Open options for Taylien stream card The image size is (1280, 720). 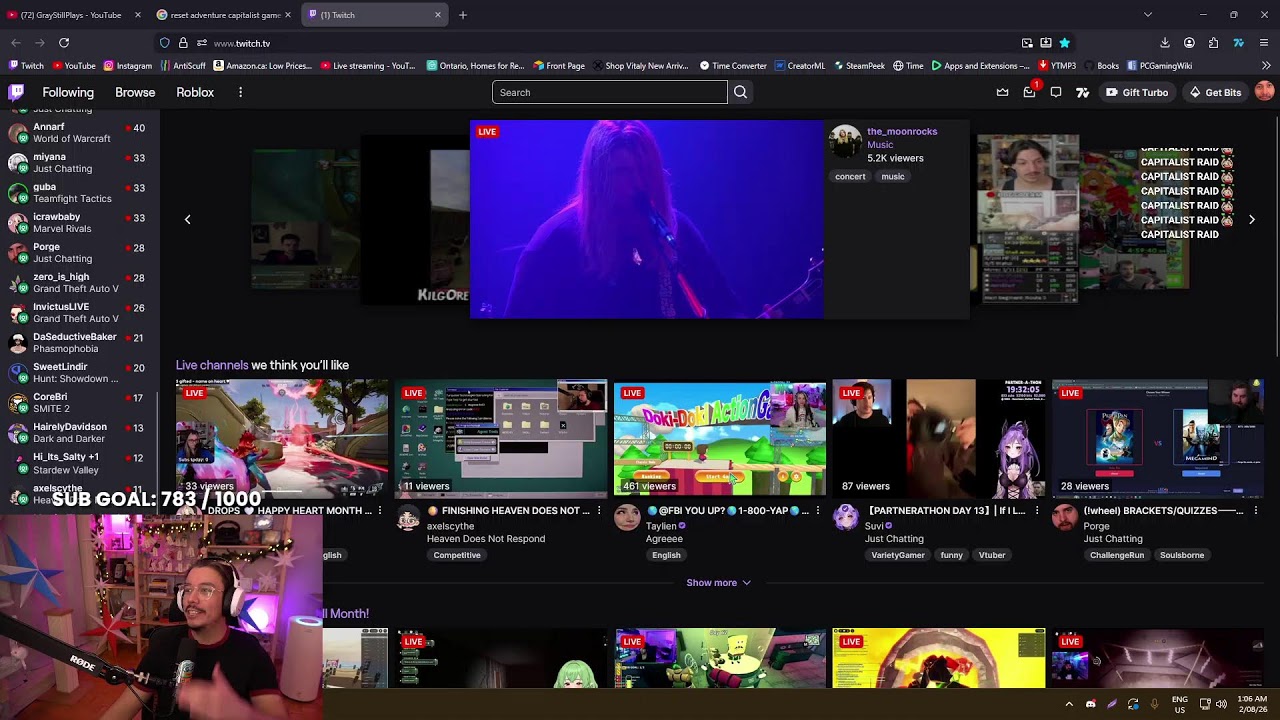pyautogui.click(x=818, y=511)
